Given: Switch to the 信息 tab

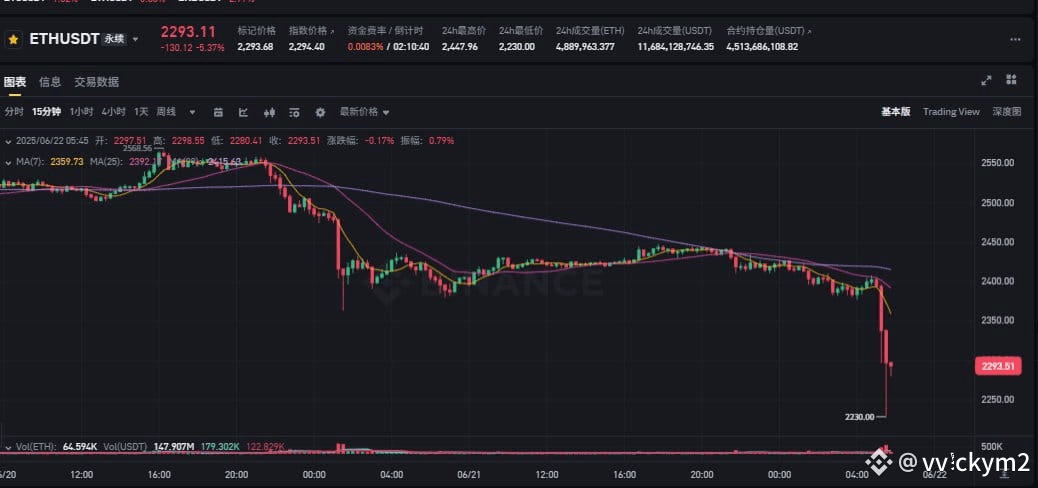Looking at the screenshot, I should coord(50,82).
